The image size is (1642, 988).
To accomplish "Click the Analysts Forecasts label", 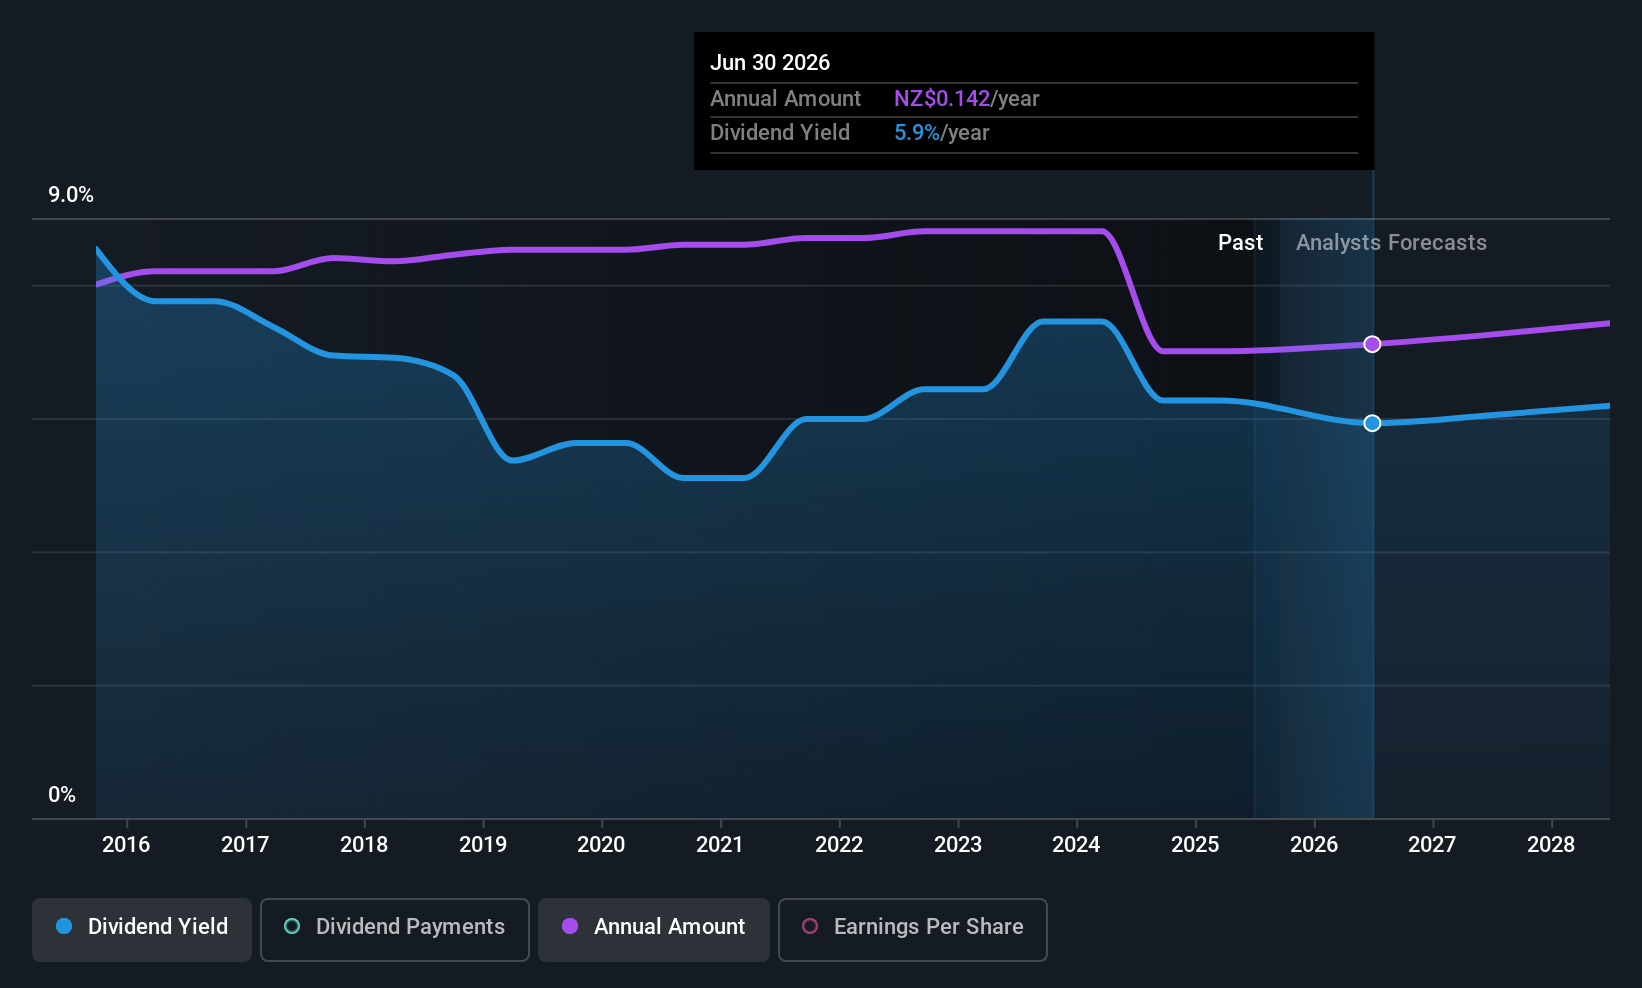I will click(1391, 243).
